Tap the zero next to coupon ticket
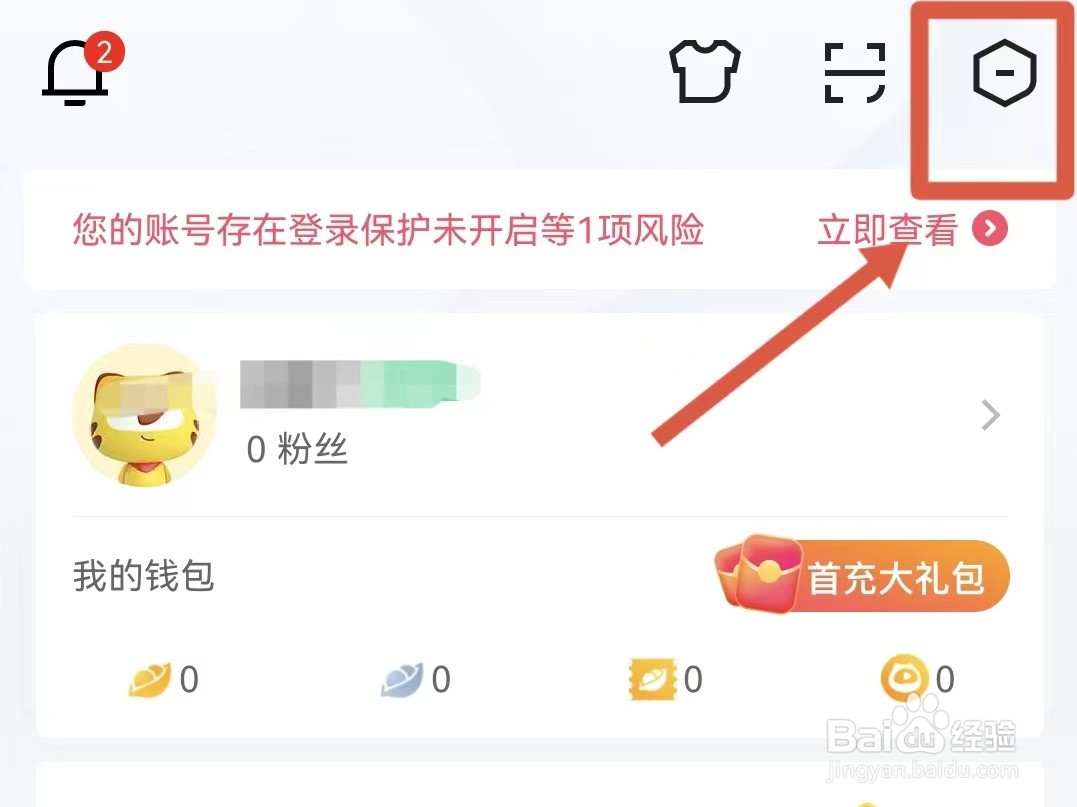 tap(693, 680)
